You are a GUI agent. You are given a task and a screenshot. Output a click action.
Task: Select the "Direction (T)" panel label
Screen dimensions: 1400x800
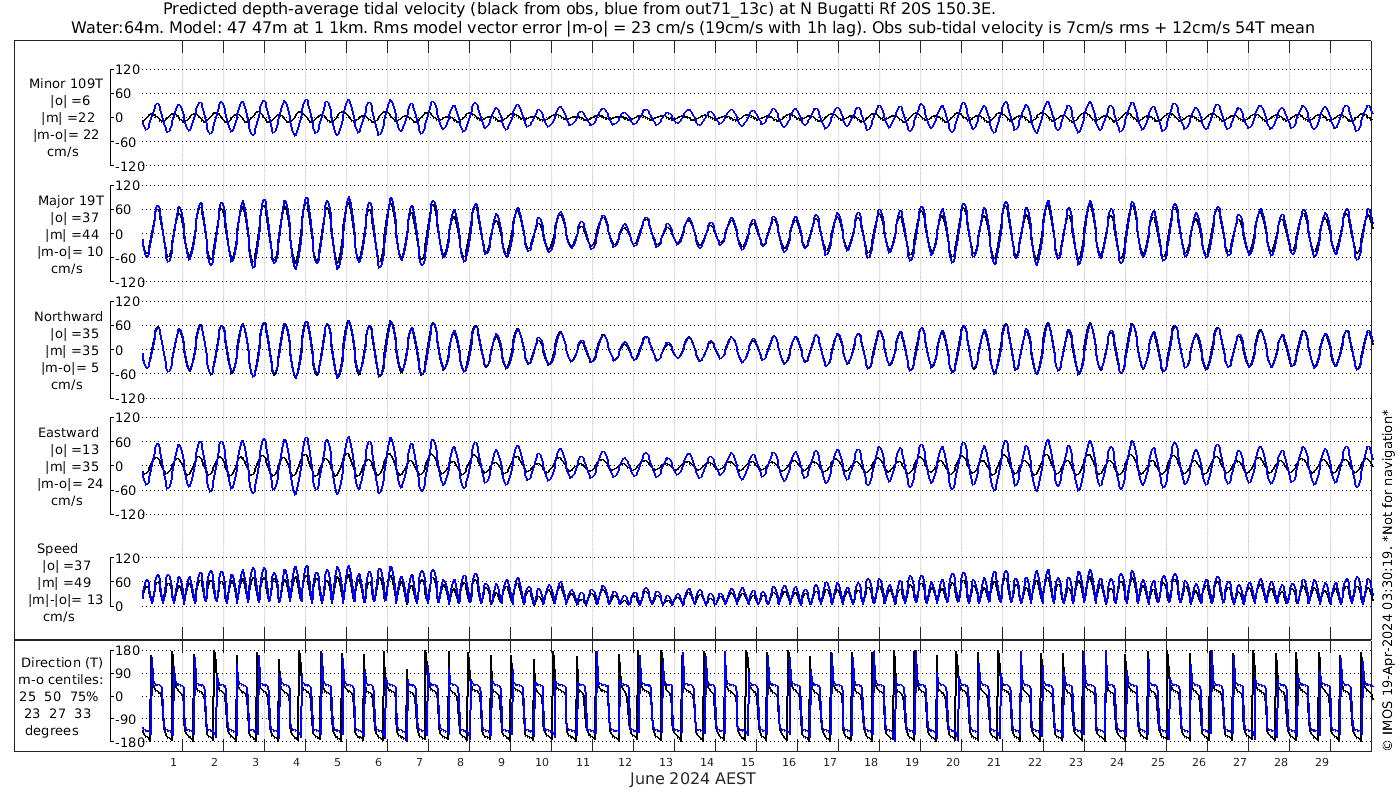[62, 663]
